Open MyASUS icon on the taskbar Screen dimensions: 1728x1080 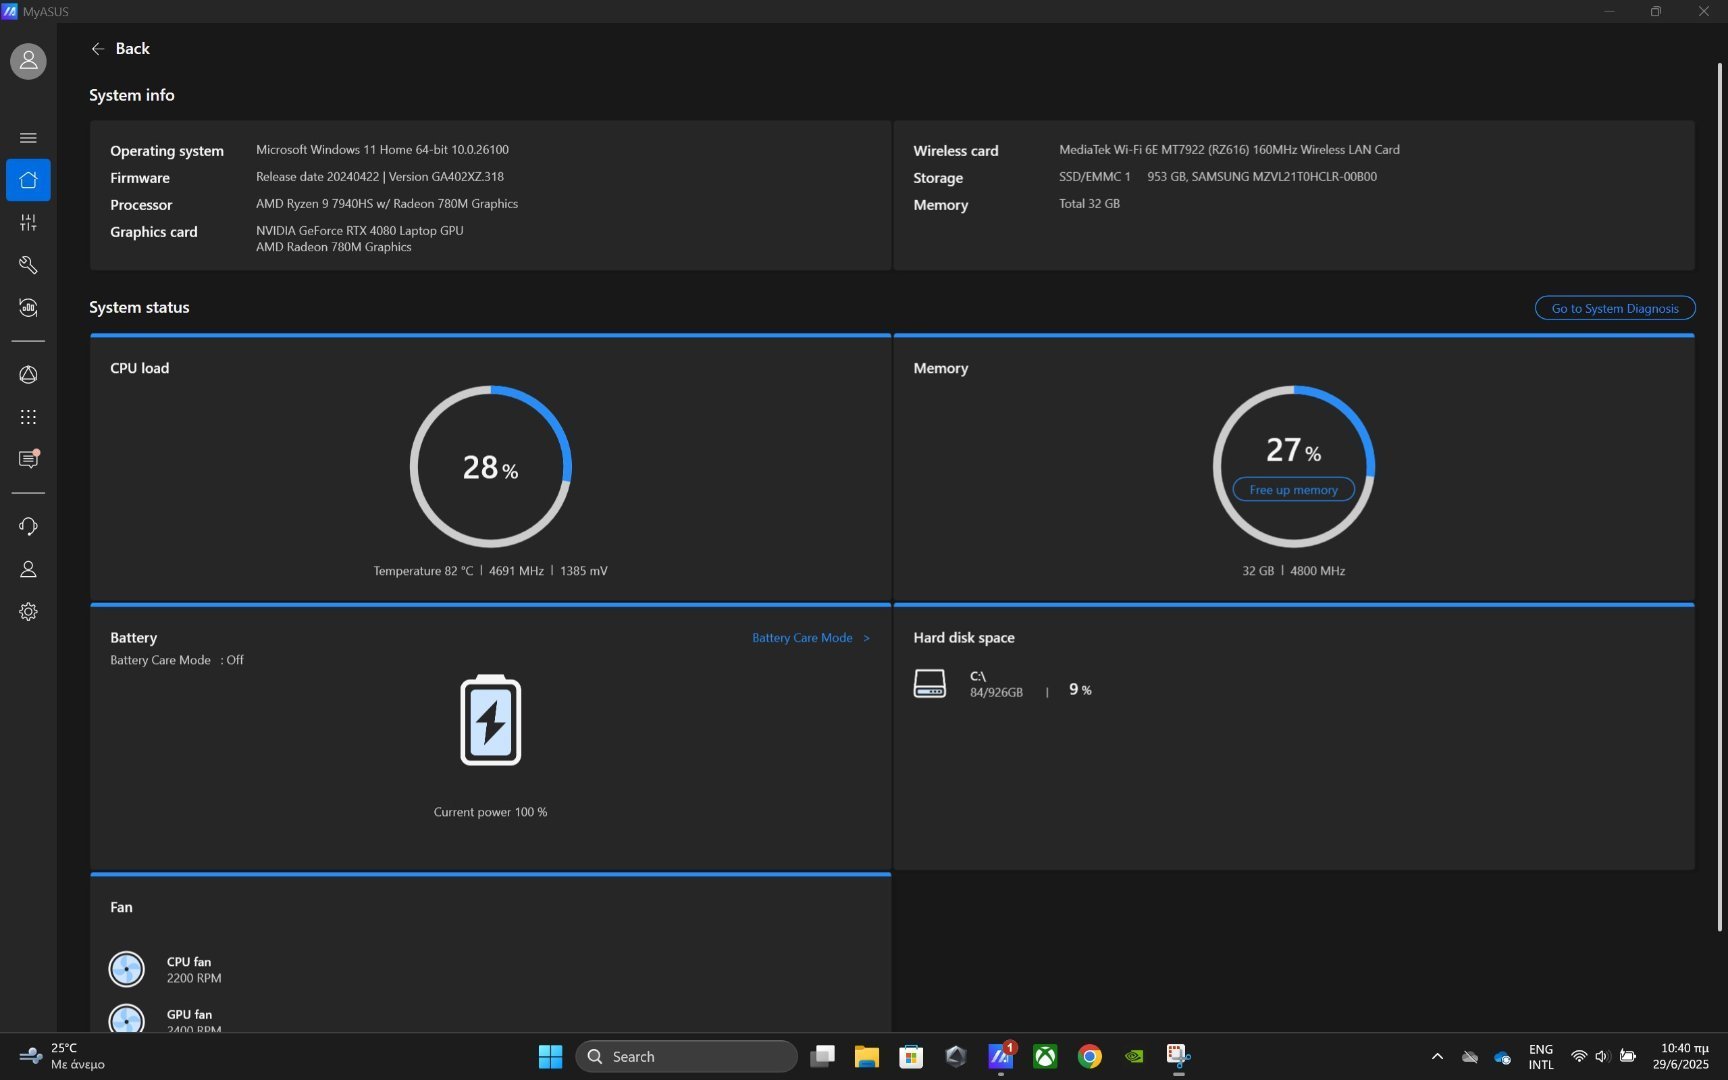click(1001, 1056)
